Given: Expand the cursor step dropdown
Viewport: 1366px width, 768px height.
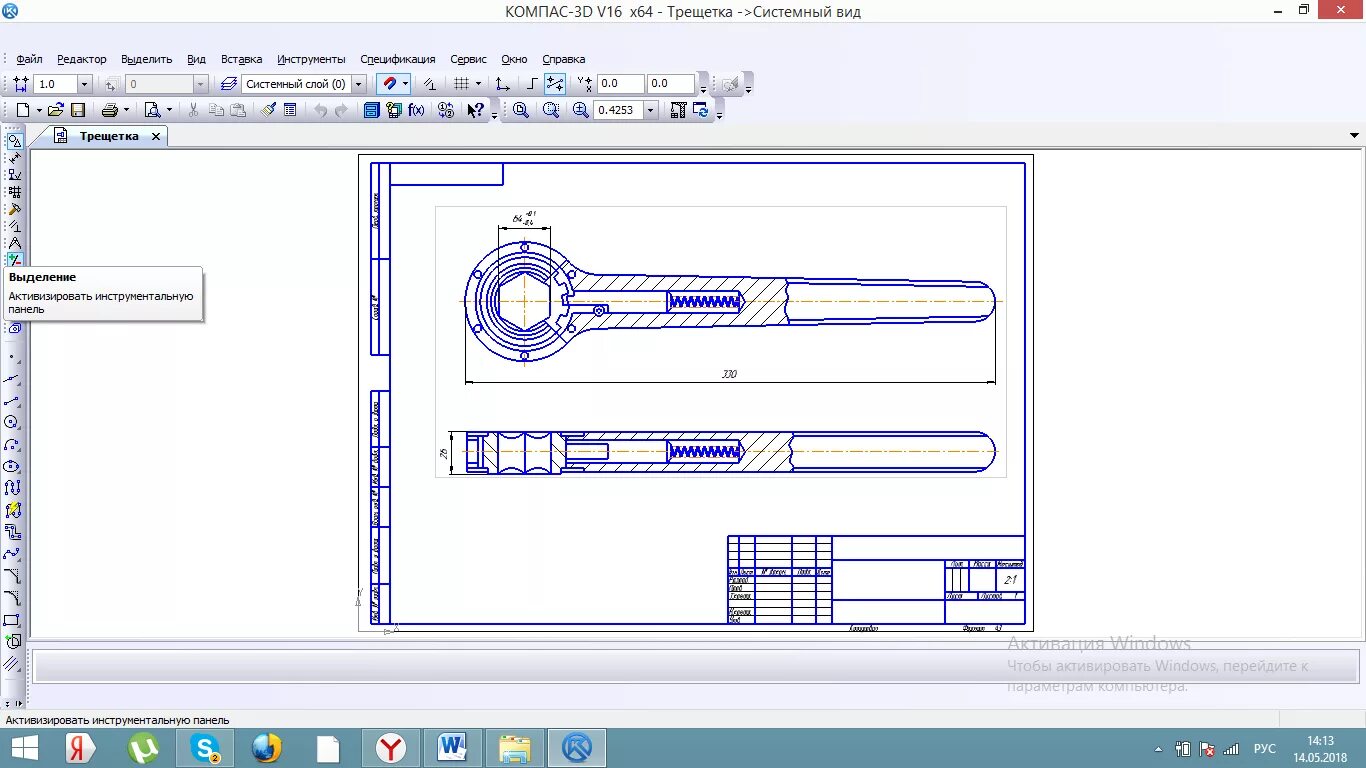Looking at the screenshot, I should coord(85,84).
